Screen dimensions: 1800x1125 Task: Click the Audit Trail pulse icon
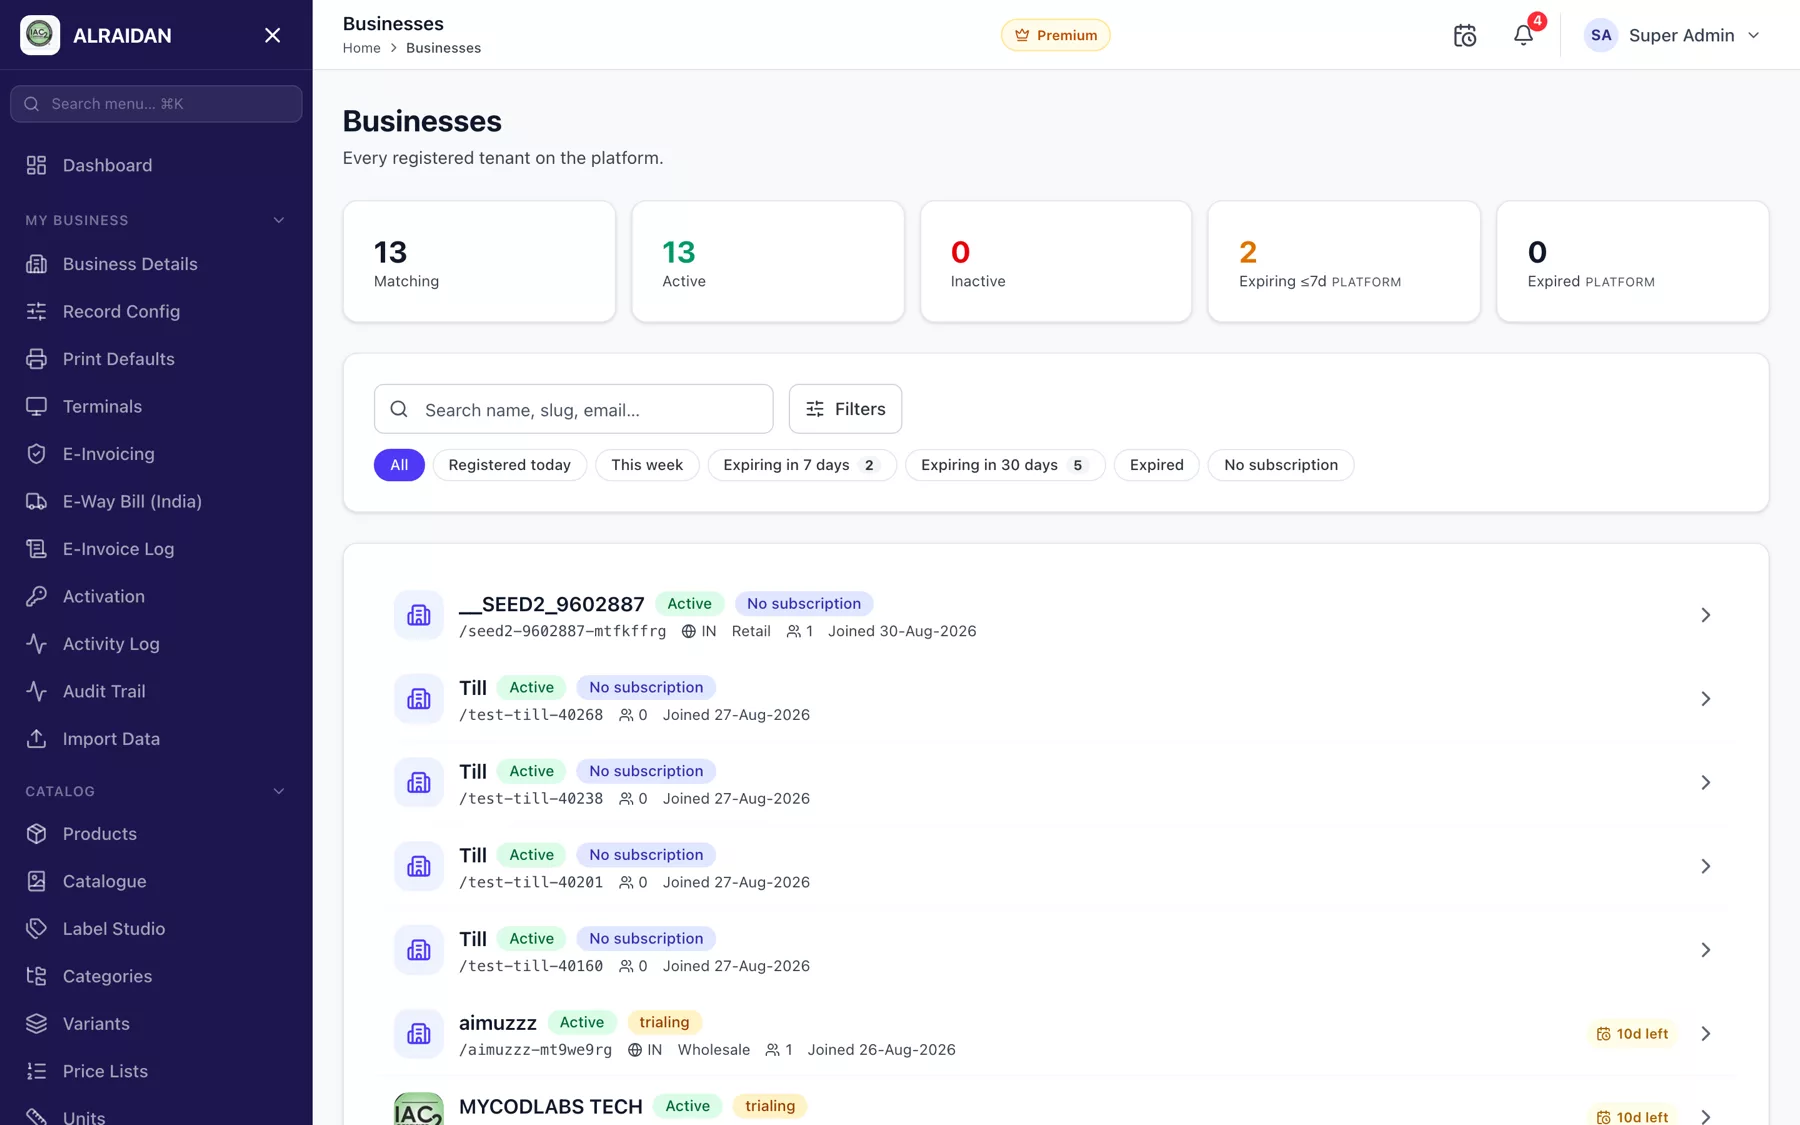37,691
